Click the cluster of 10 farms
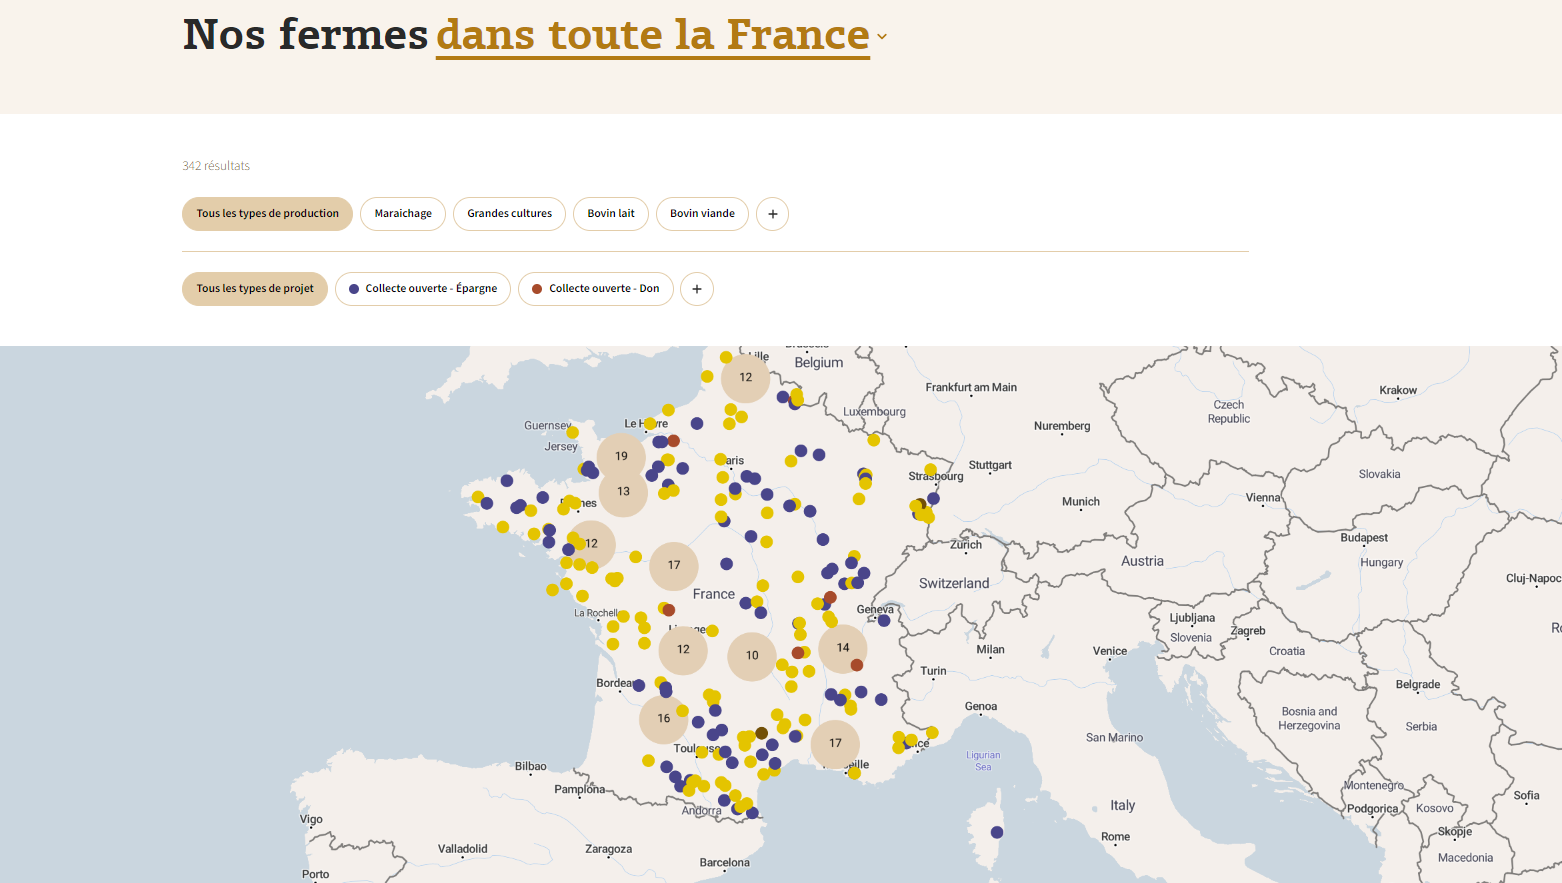Viewport: 1562px width, 883px height. [752, 656]
